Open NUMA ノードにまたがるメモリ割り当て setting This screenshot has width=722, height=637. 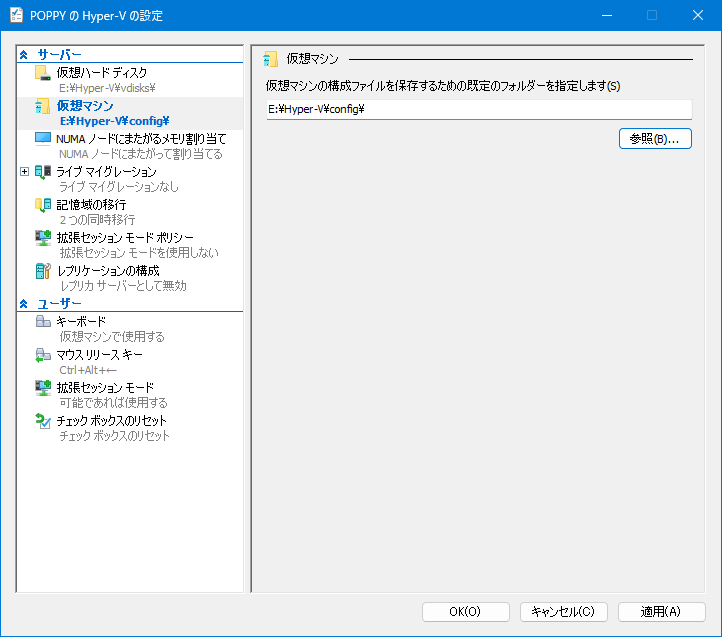click(141, 139)
